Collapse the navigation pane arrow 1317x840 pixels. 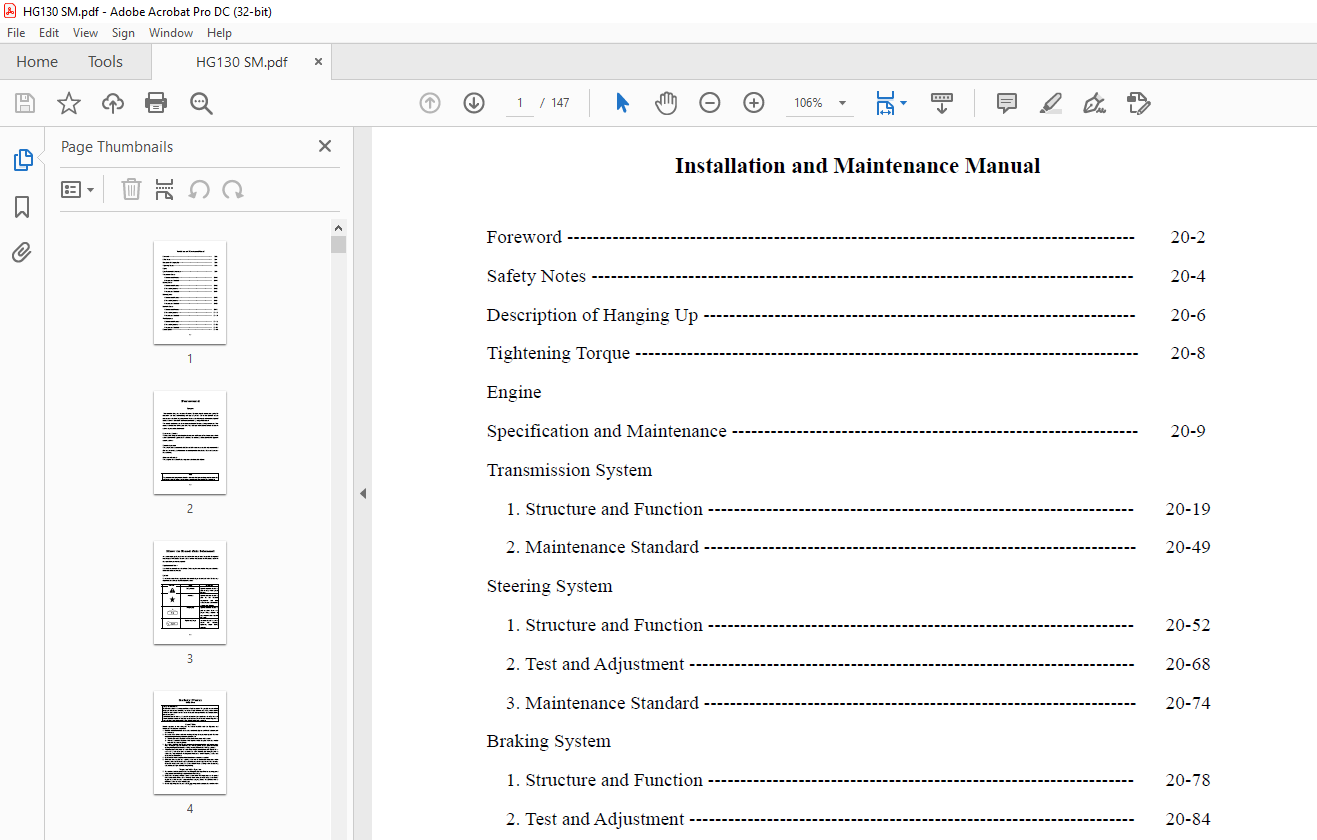363,493
